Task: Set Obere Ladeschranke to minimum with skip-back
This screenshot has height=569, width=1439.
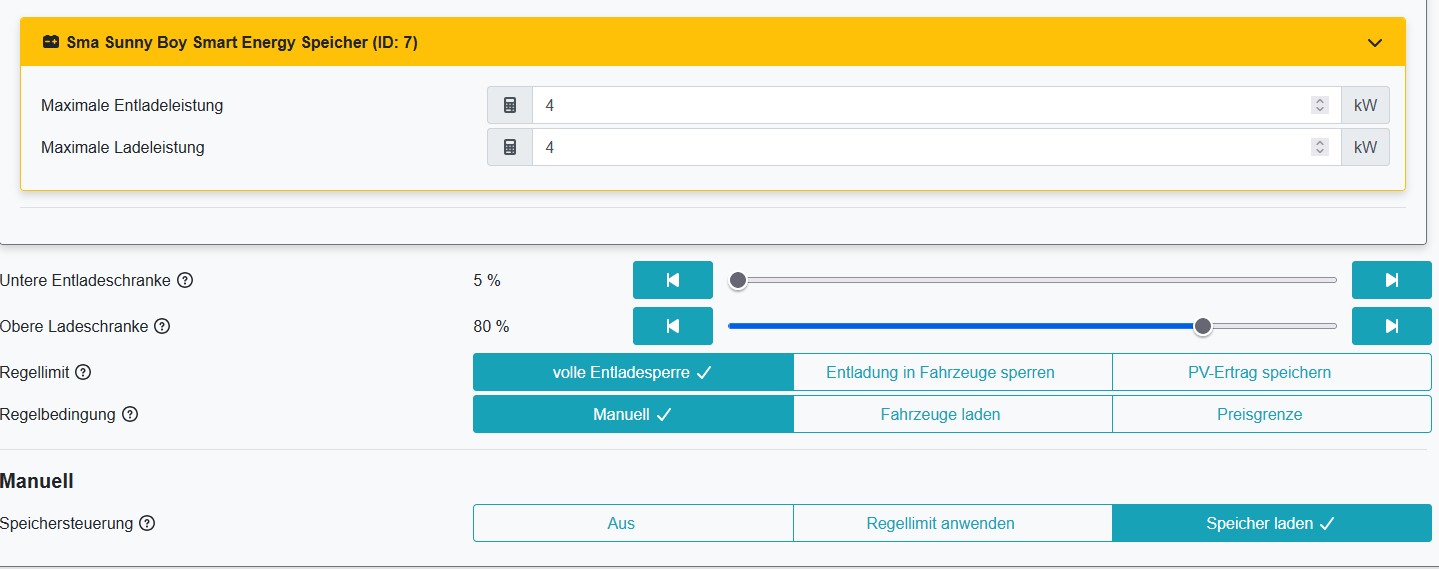Action: pyautogui.click(x=672, y=326)
